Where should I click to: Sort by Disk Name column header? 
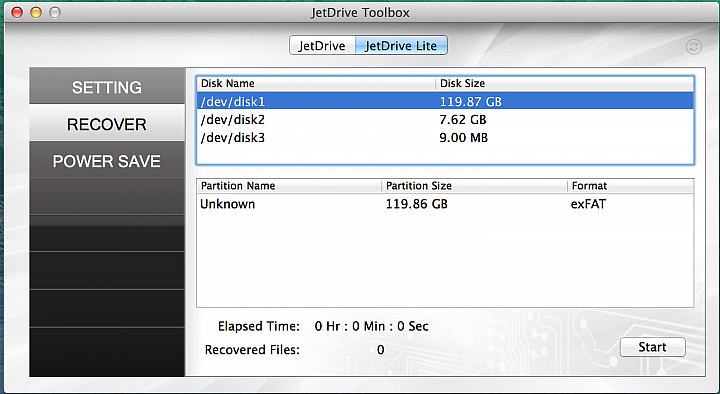coord(316,83)
